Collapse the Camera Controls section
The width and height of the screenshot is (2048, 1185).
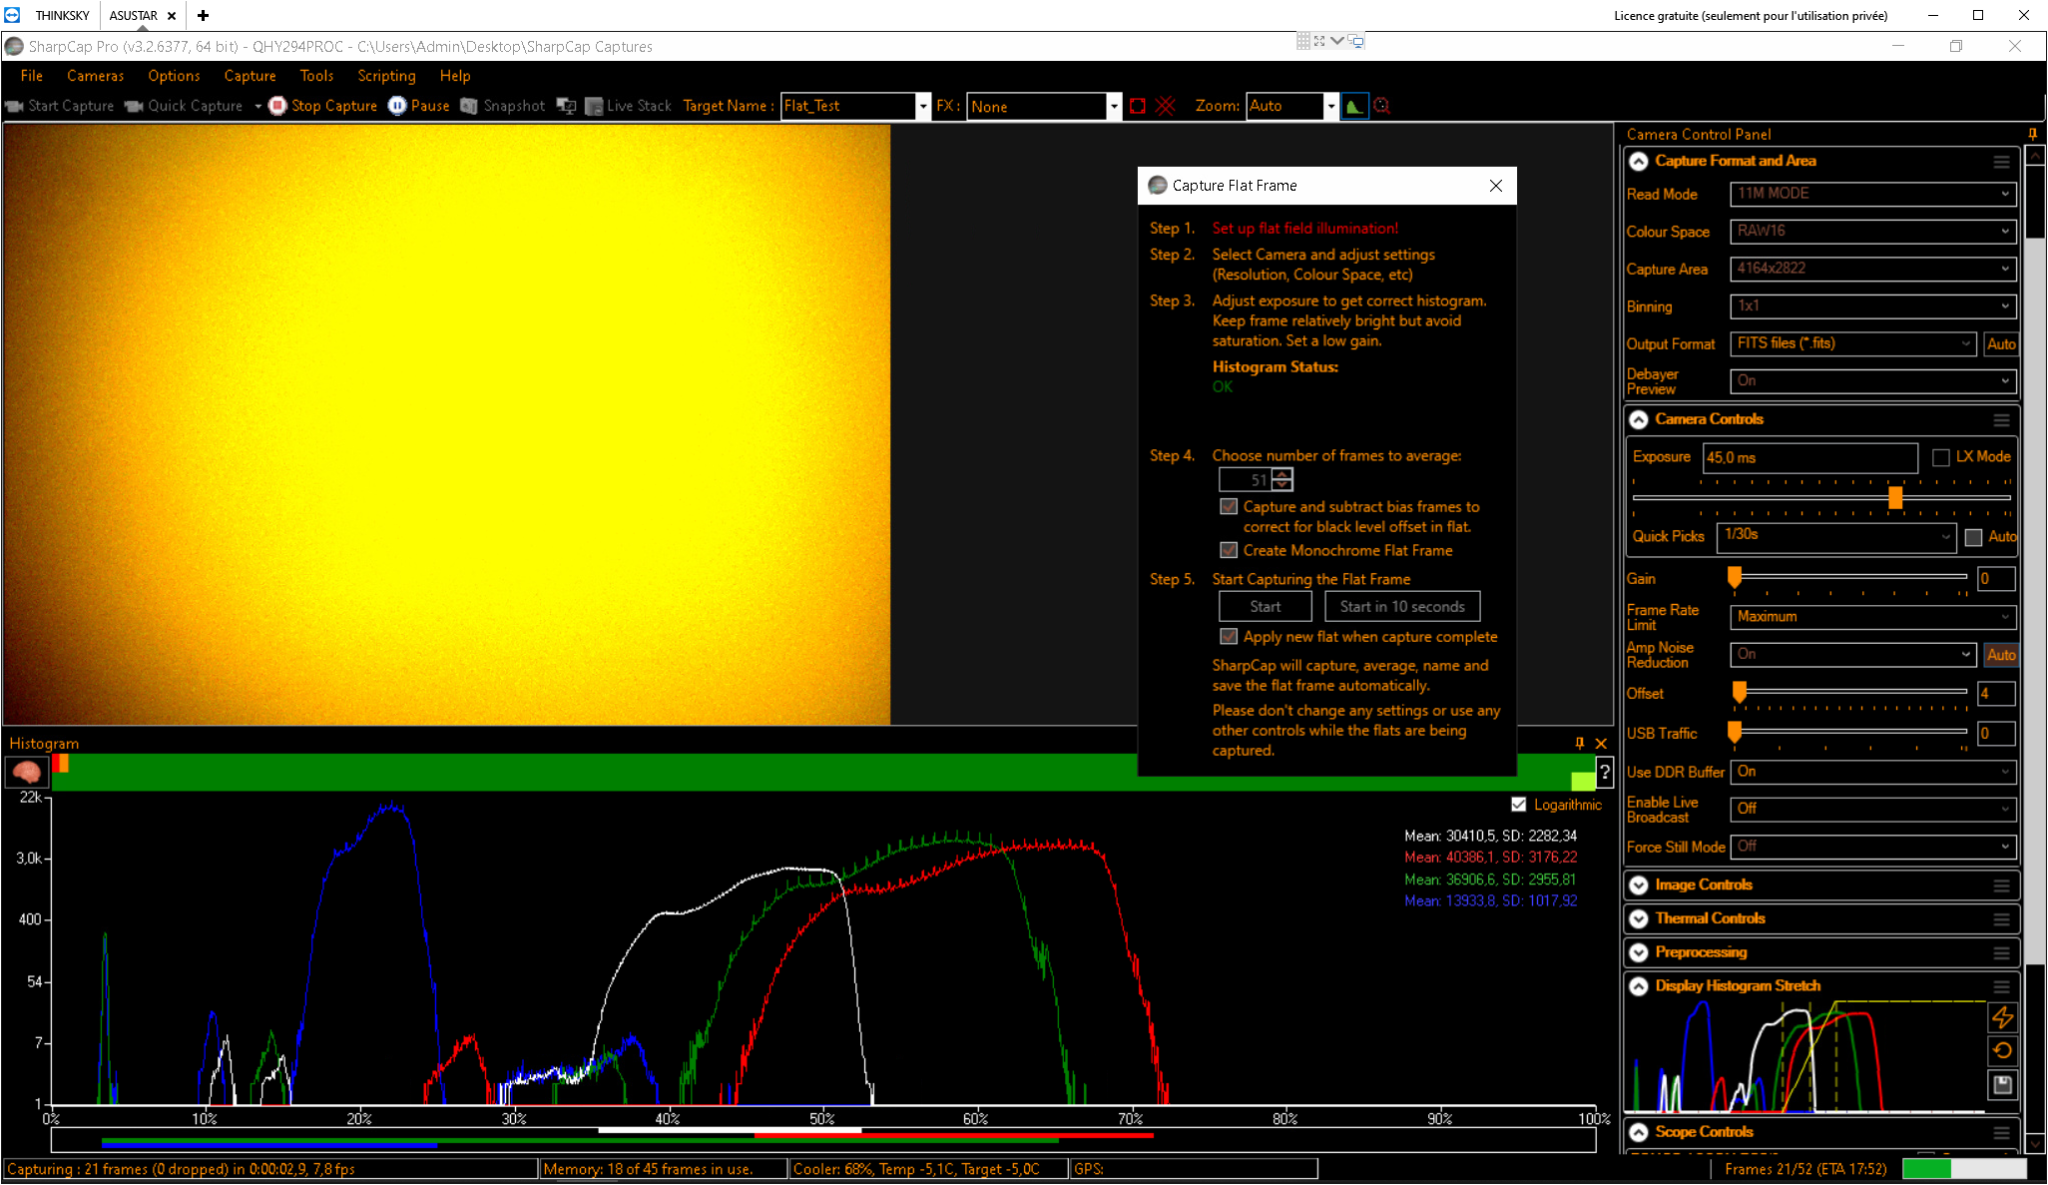pos(1639,420)
